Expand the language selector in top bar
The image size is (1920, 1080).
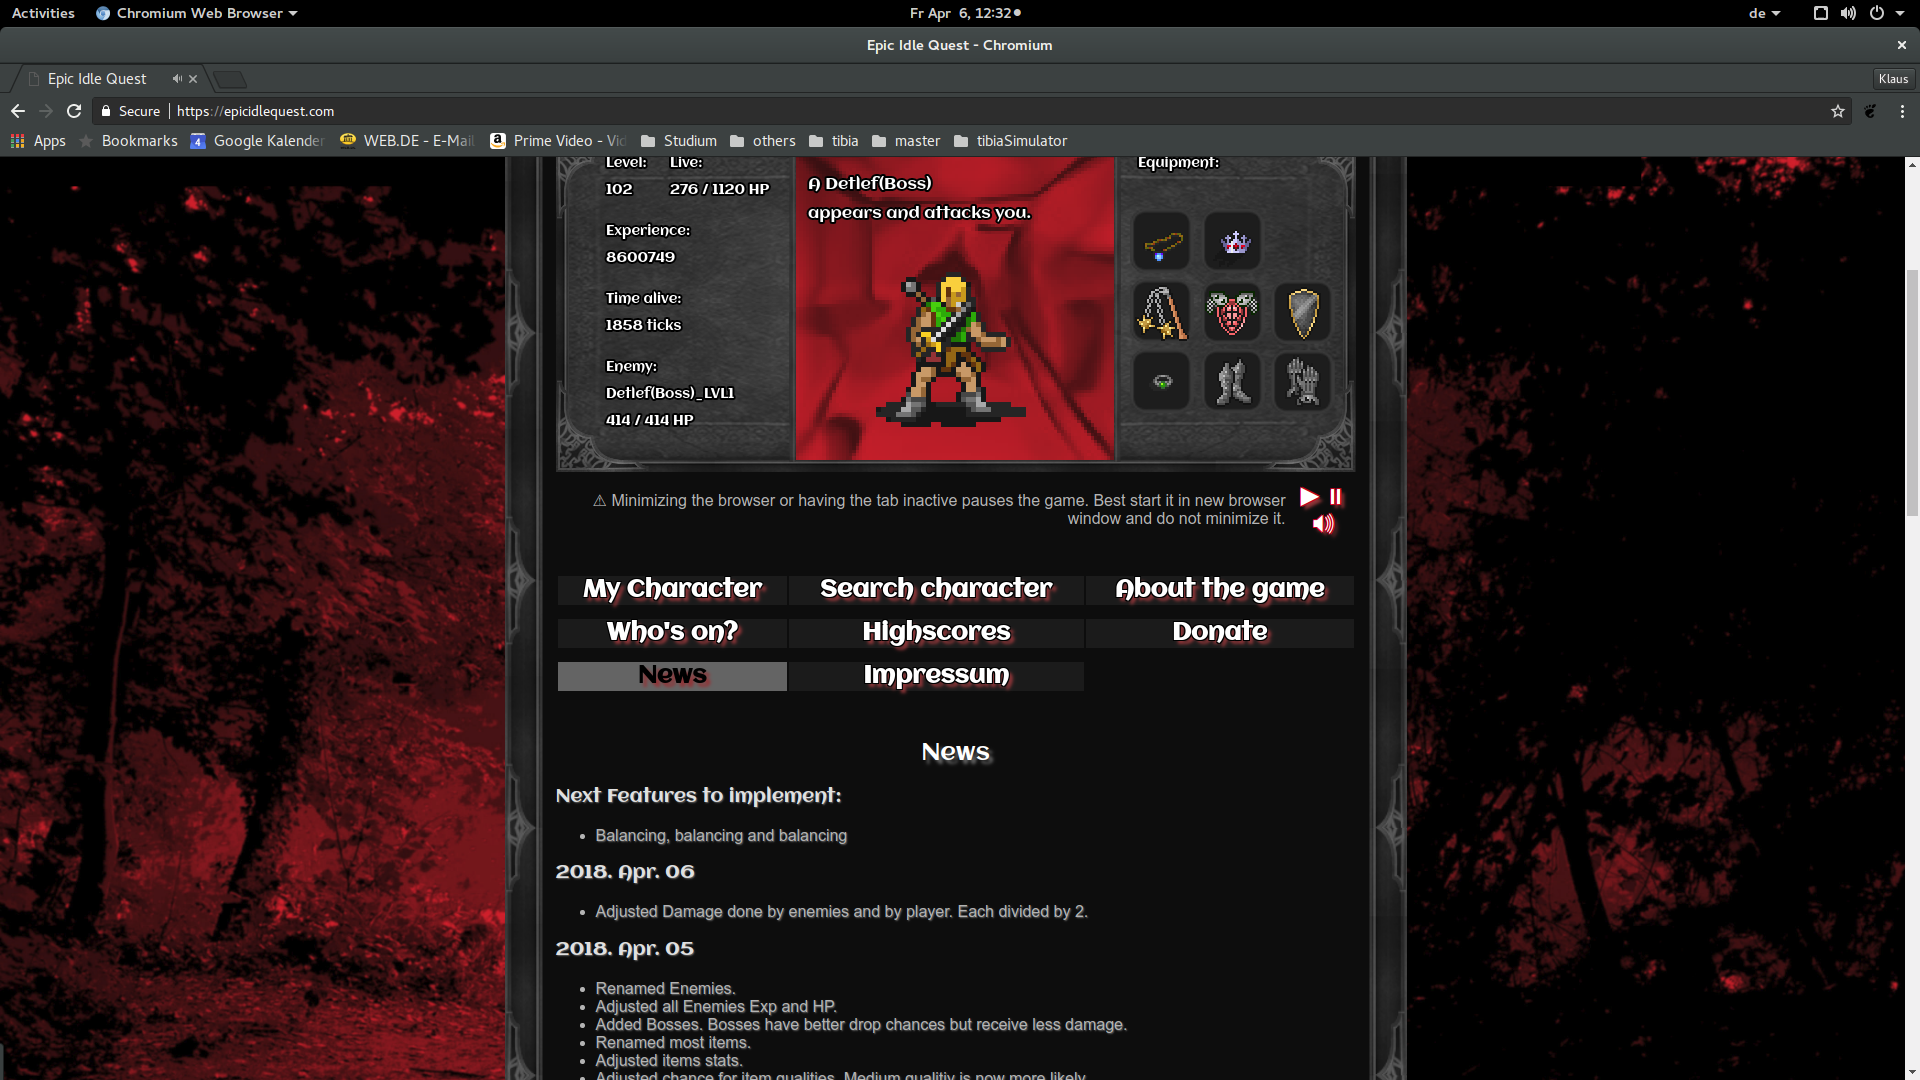(1764, 13)
